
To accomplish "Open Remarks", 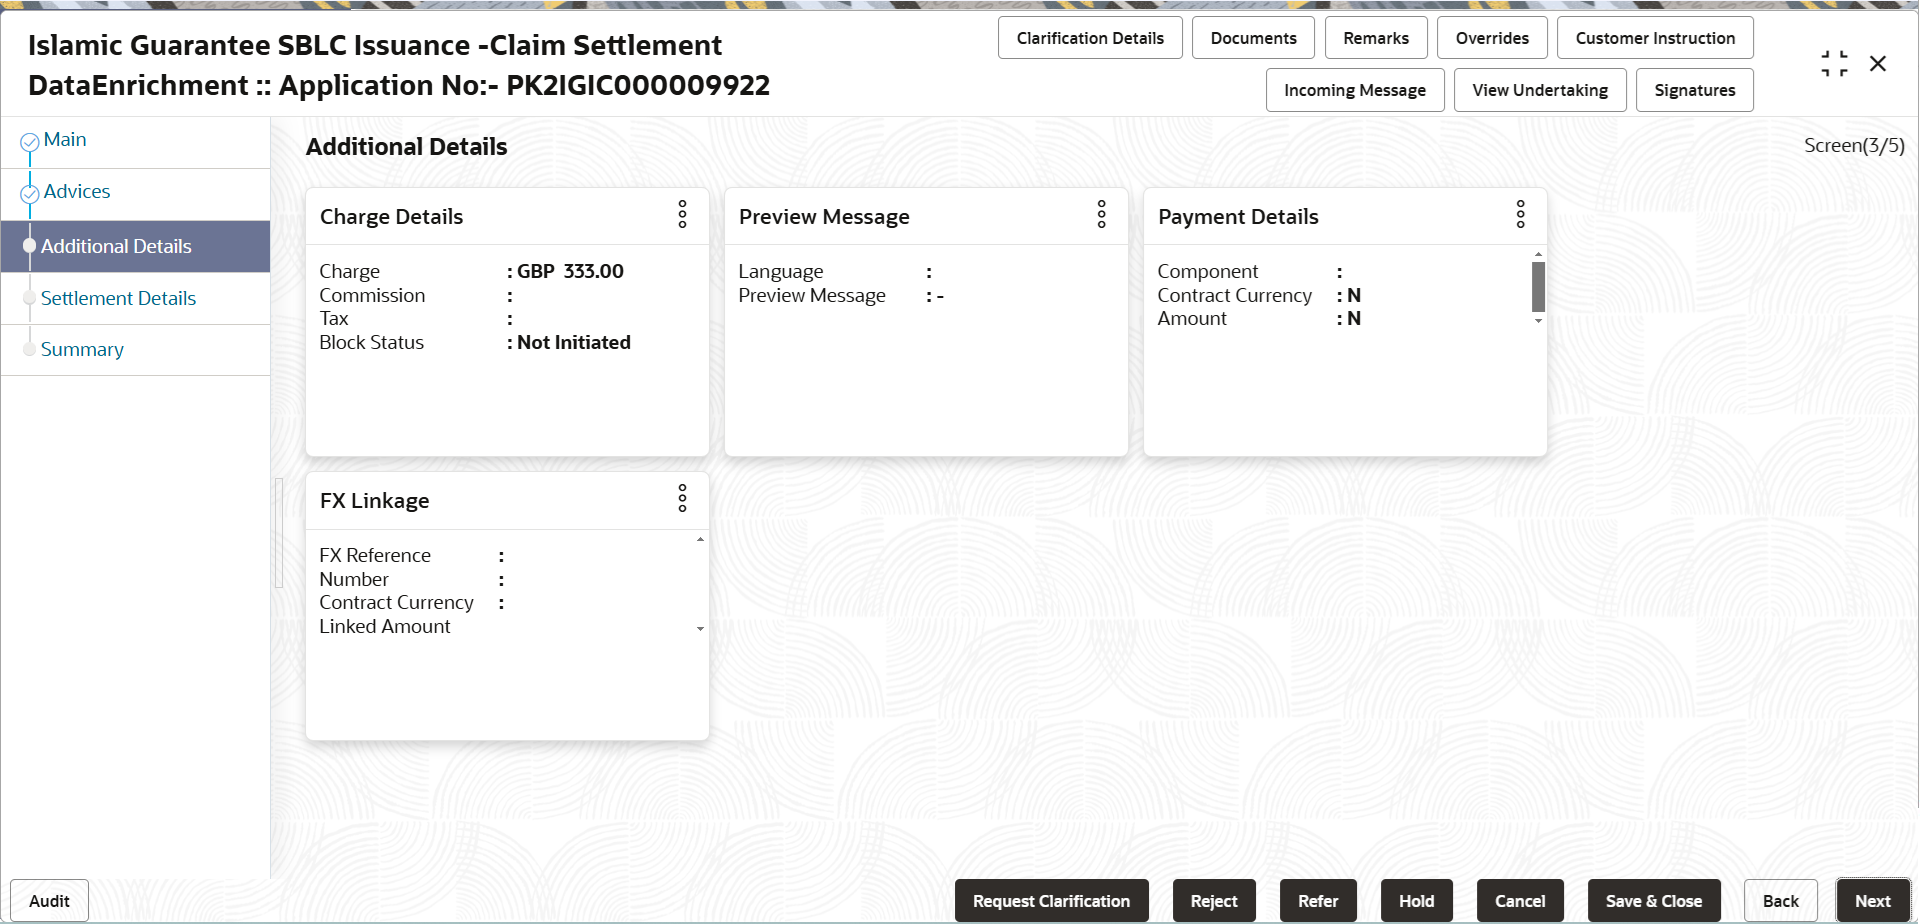I will [1376, 38].
